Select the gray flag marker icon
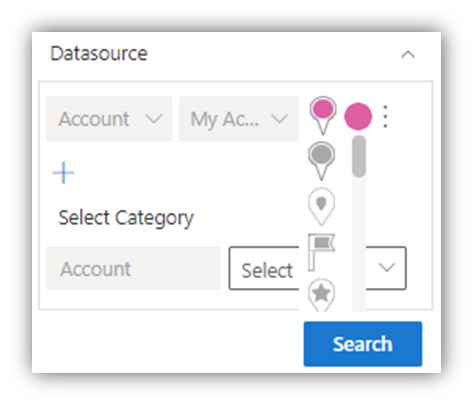Image resolution: width=473 pixels, height=405 pixels. tap(321, 252)
